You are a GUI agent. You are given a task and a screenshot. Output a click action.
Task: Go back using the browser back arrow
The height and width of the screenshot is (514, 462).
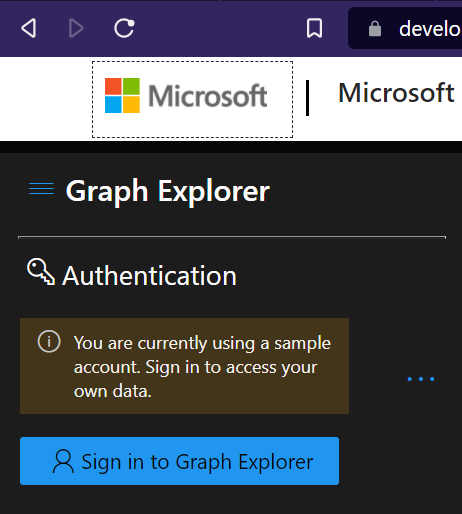coord(29,28)
